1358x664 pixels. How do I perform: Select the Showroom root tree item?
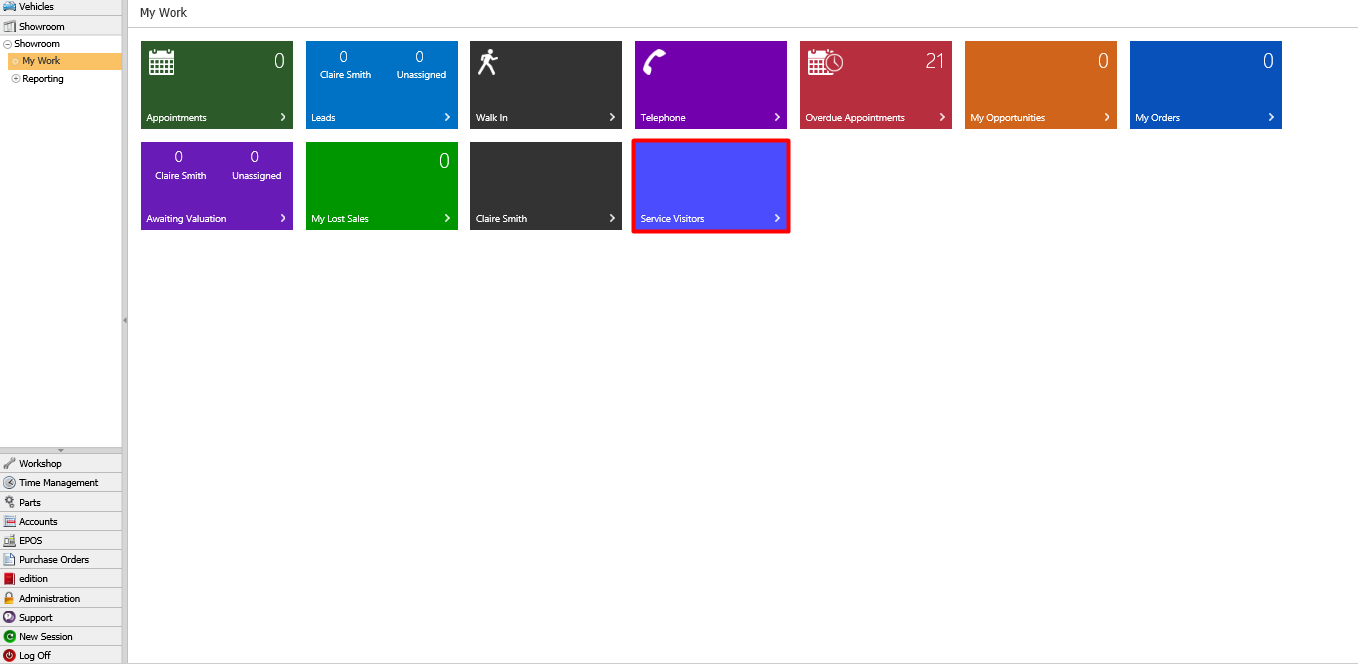pos(37,44)
